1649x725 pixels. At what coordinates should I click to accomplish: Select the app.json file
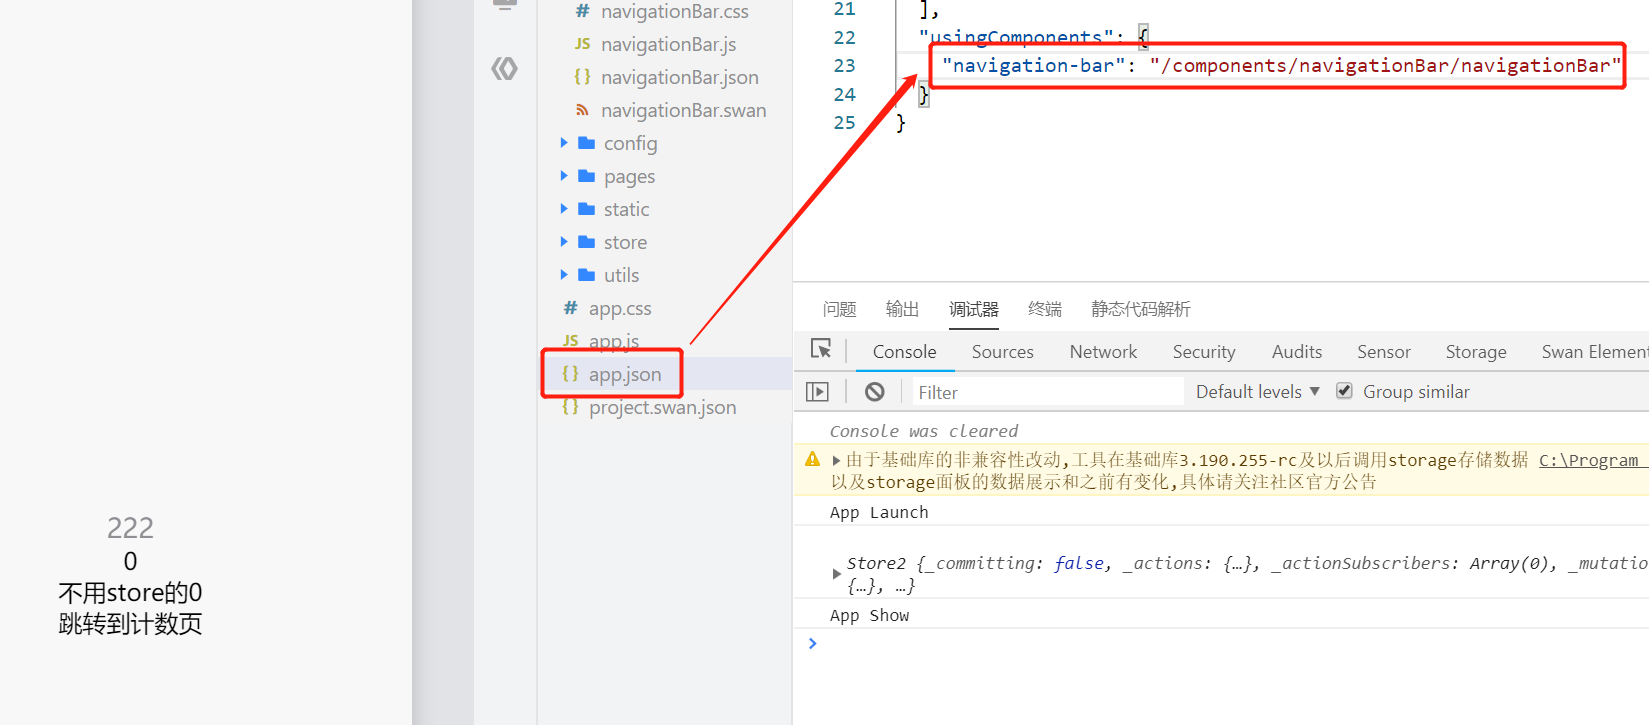(624, 374)
